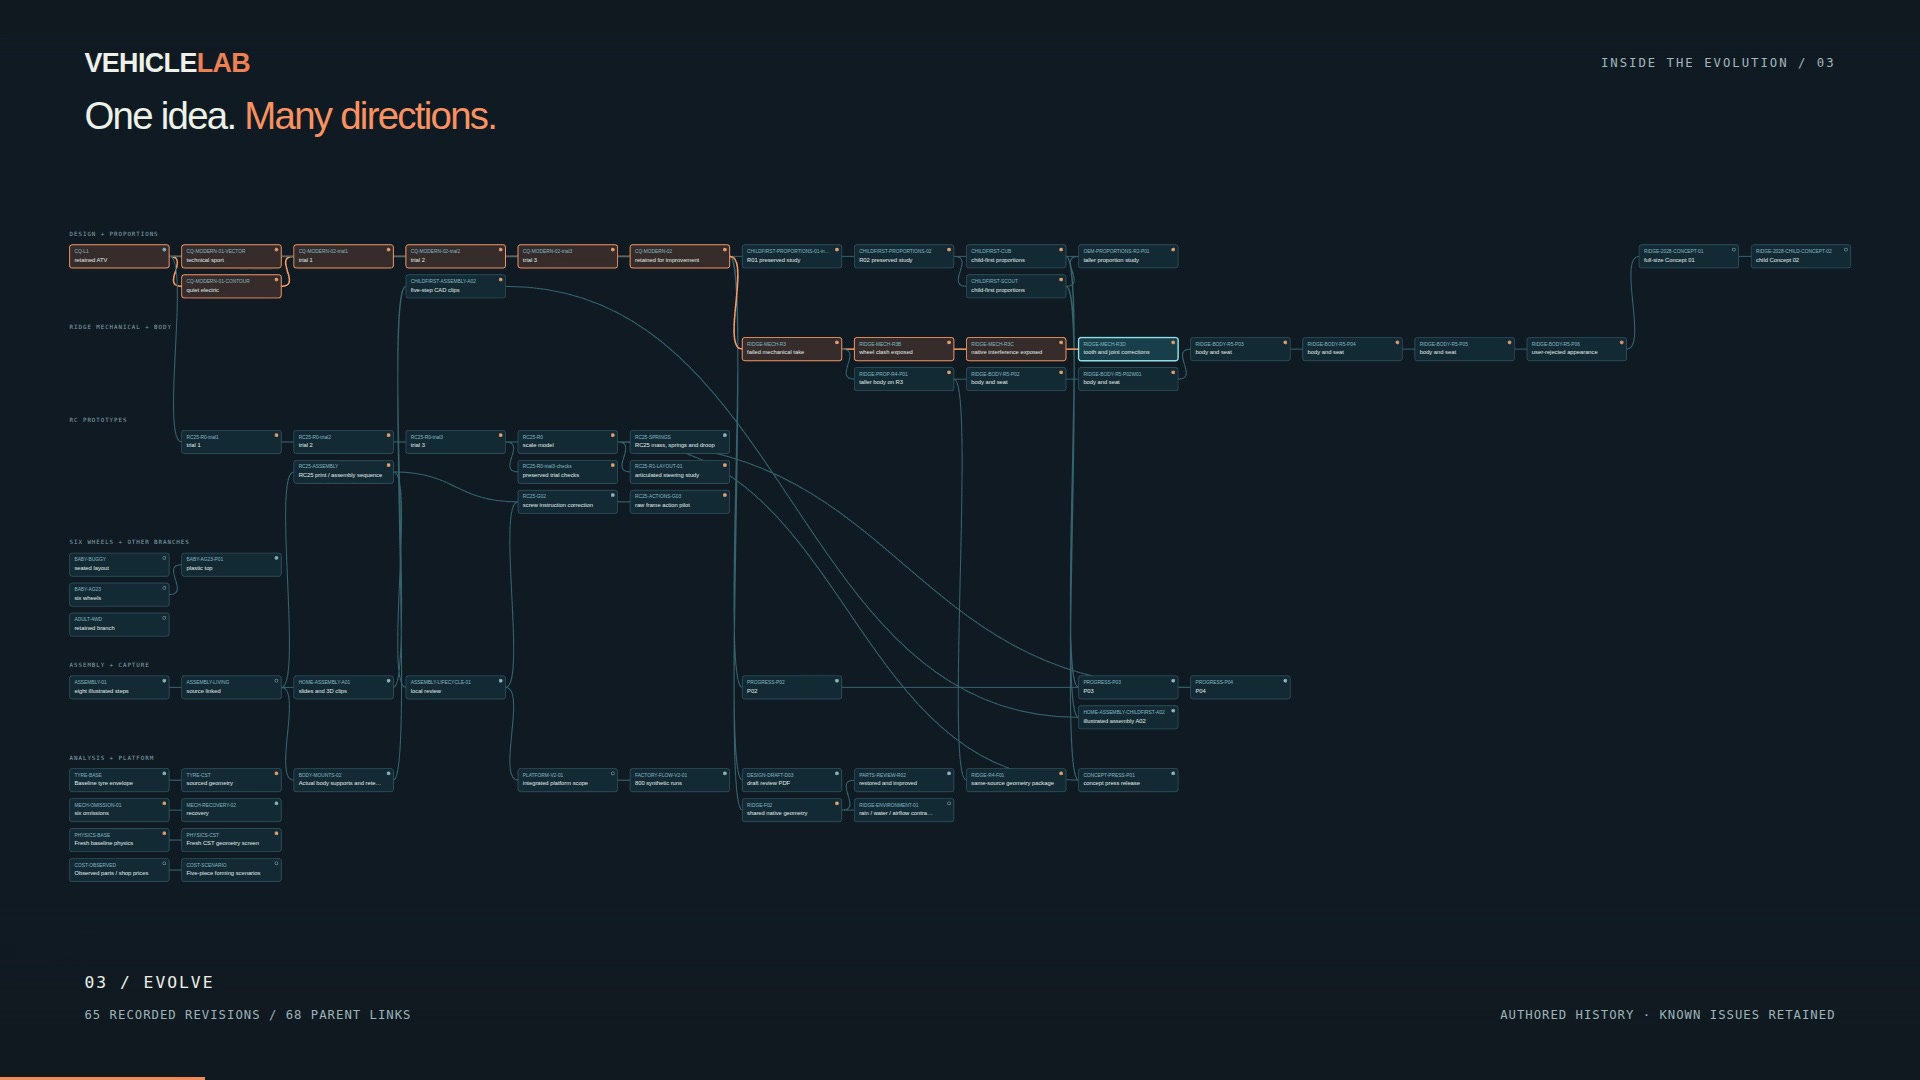The image size is (1920, 1080).
Task: Open the ASSEMBLY-LIFECYCLE-01 local review node
Action: 455,688
